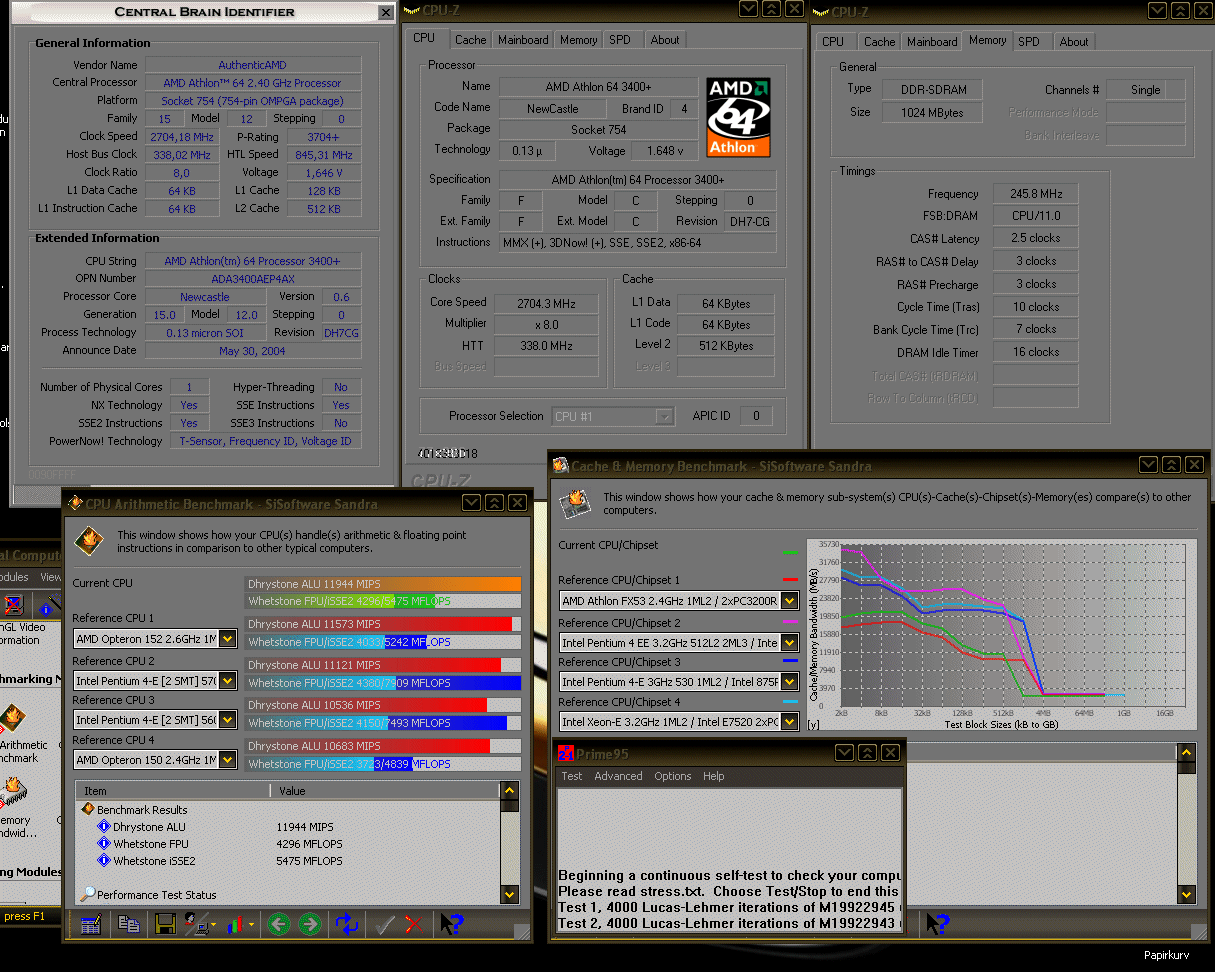Expand the Reference CPU 1 Opteron 152 dropdown

228,639
